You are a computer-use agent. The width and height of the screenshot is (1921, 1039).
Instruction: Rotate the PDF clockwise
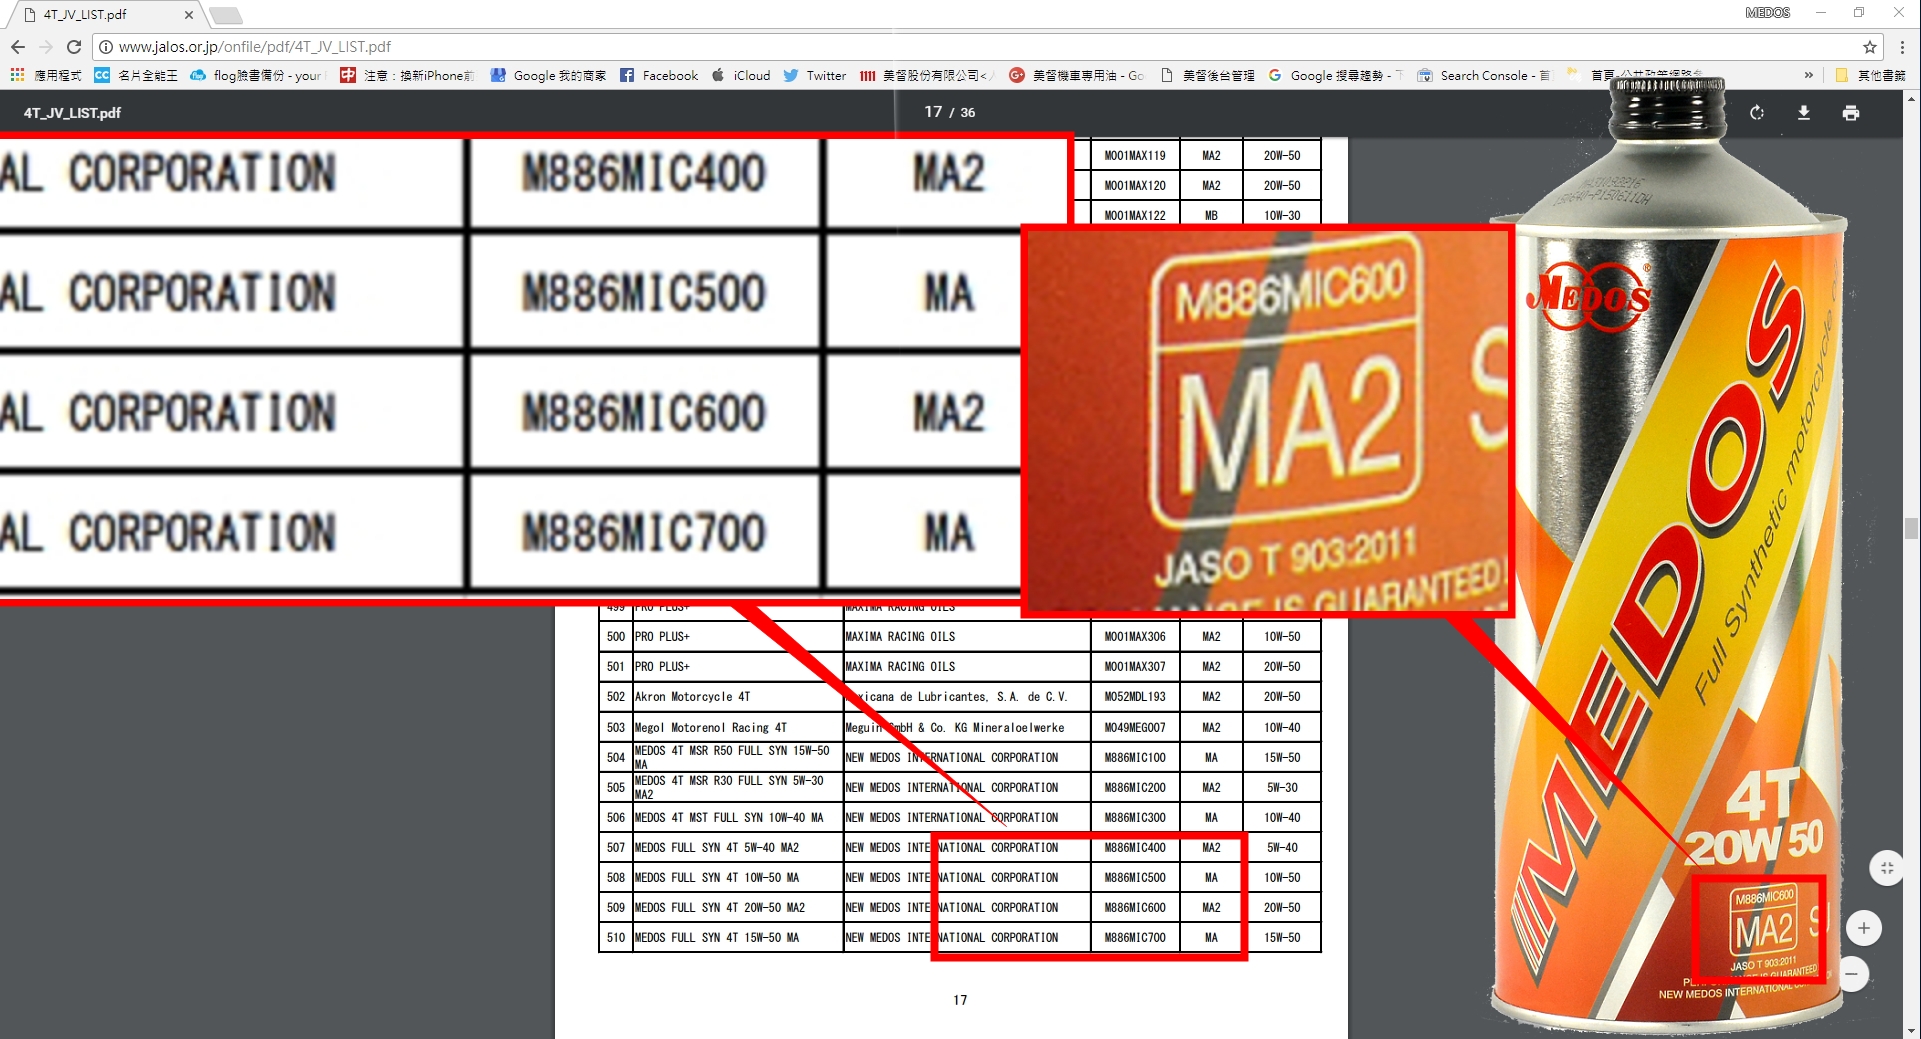tap(1757, 113)
